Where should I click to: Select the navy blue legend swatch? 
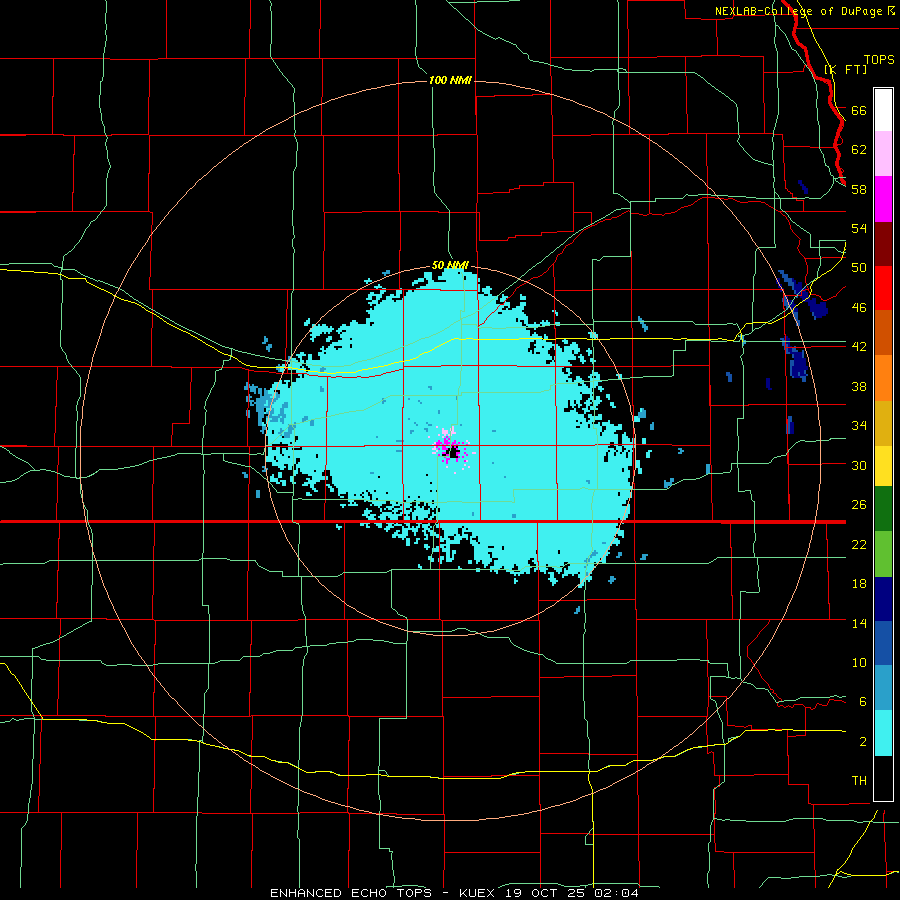click(883, 600)
